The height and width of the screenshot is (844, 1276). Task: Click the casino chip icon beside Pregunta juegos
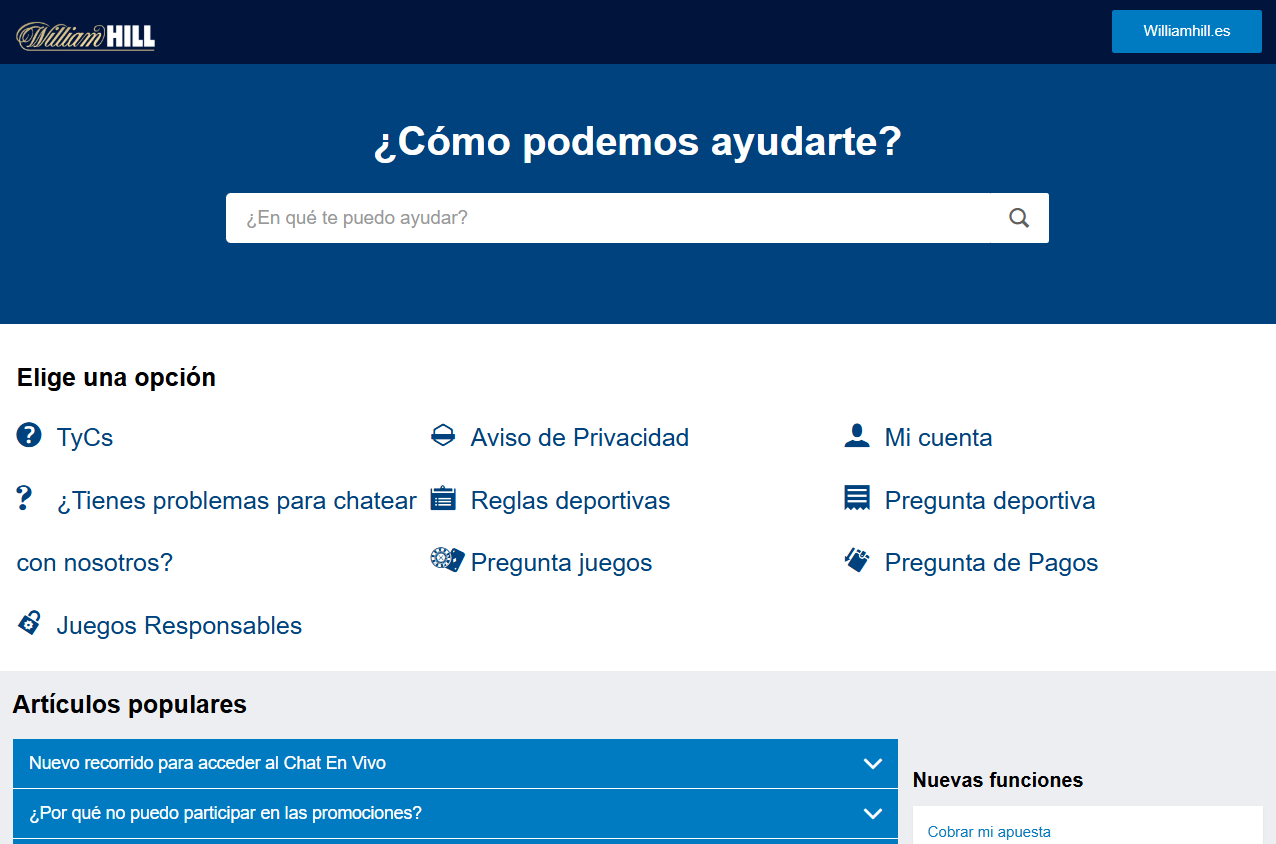tap(447, 560)
